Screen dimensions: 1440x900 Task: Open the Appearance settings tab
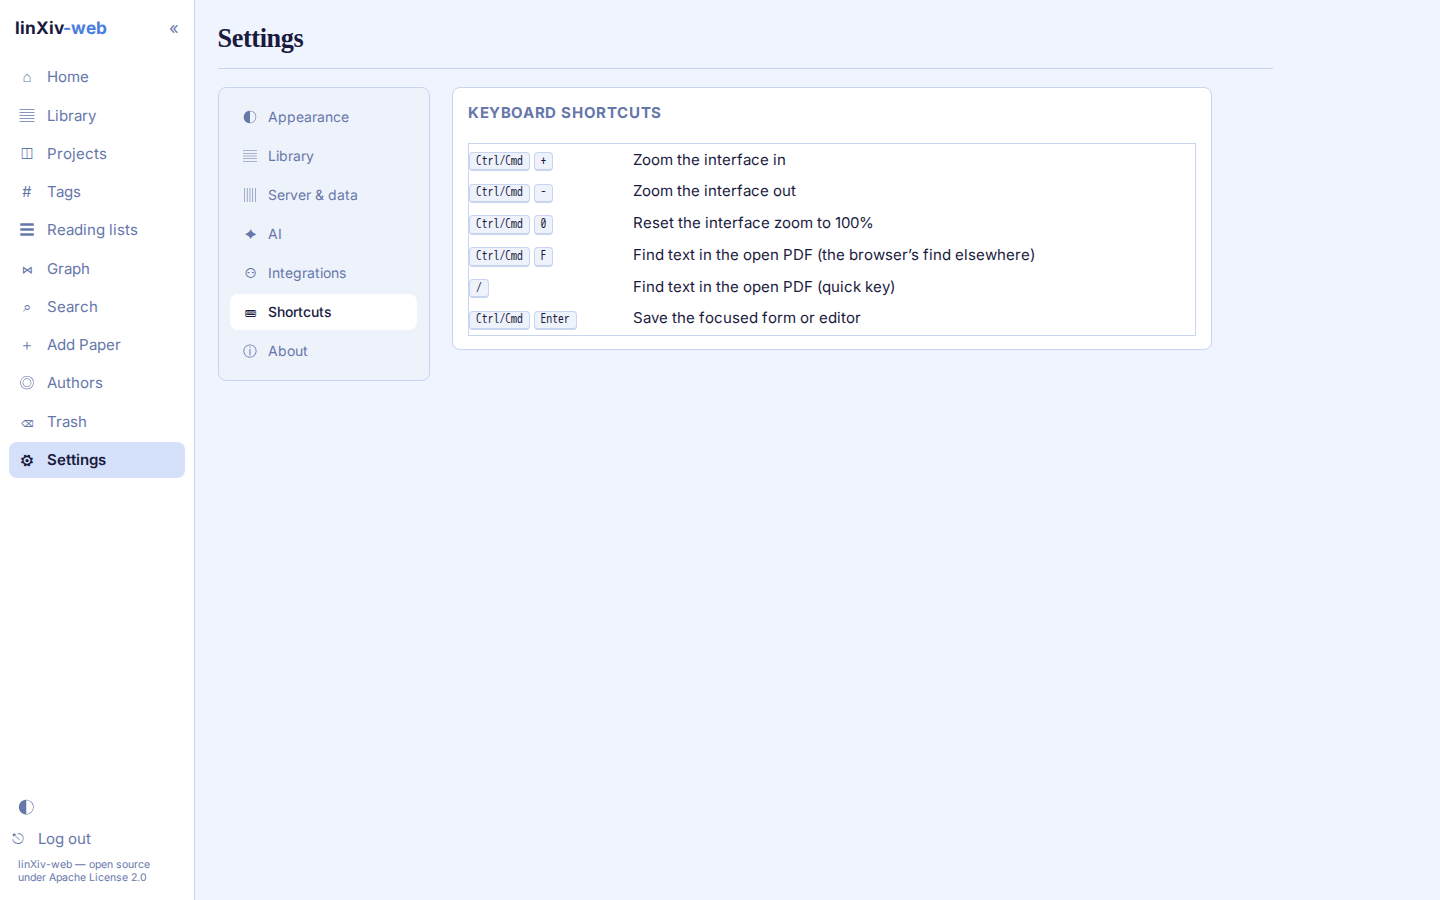point(323,117)
